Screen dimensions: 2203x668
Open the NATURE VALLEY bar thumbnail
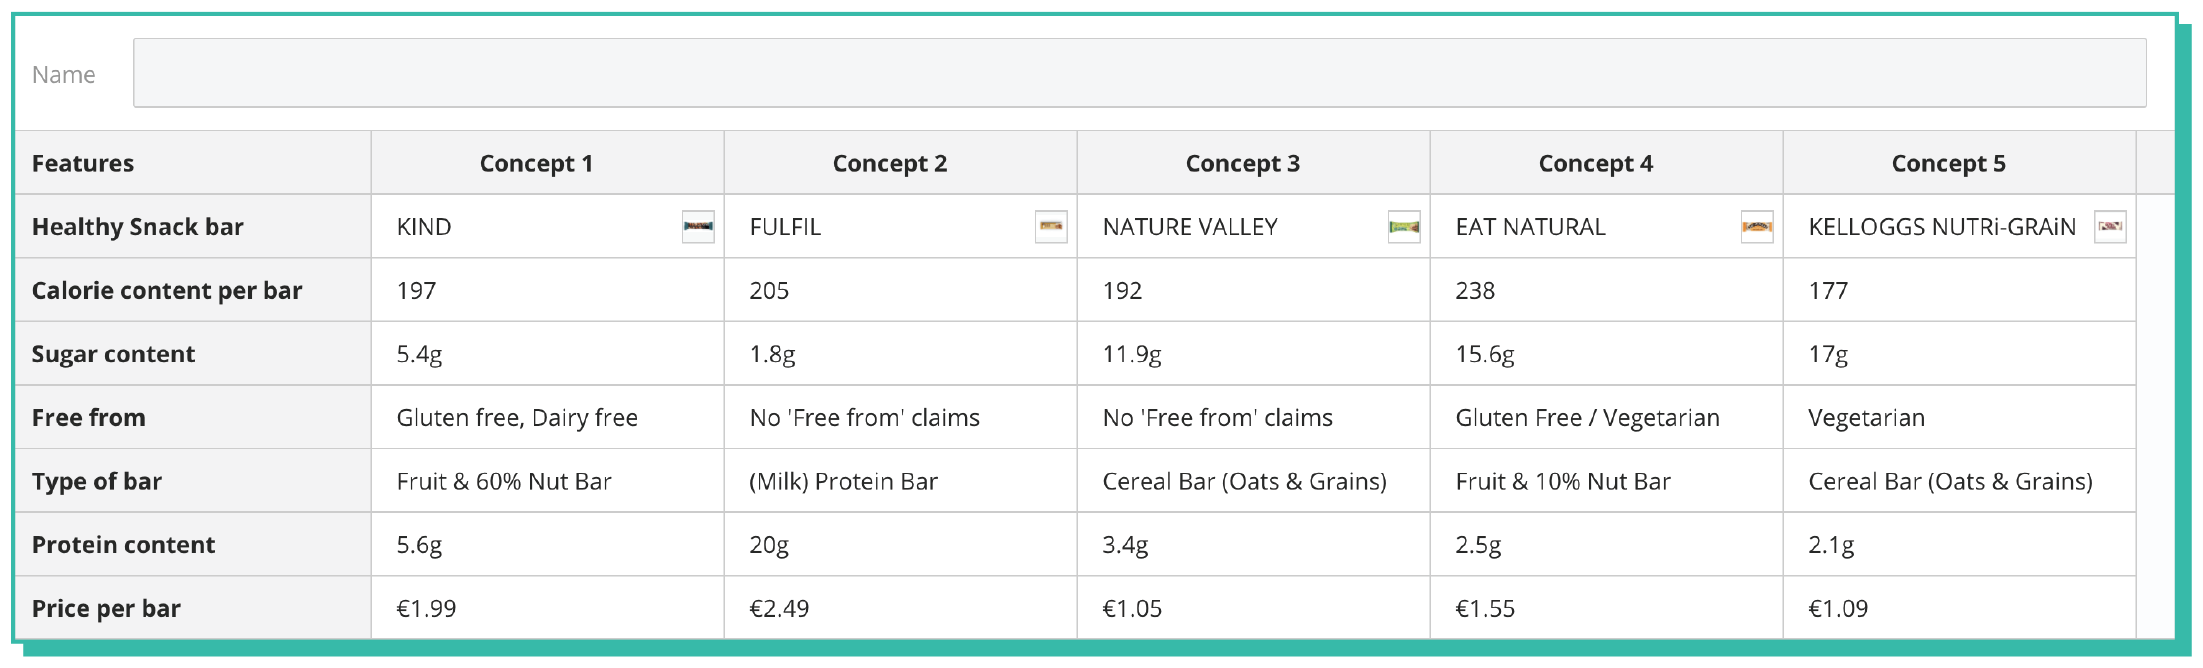point(1404,227)
